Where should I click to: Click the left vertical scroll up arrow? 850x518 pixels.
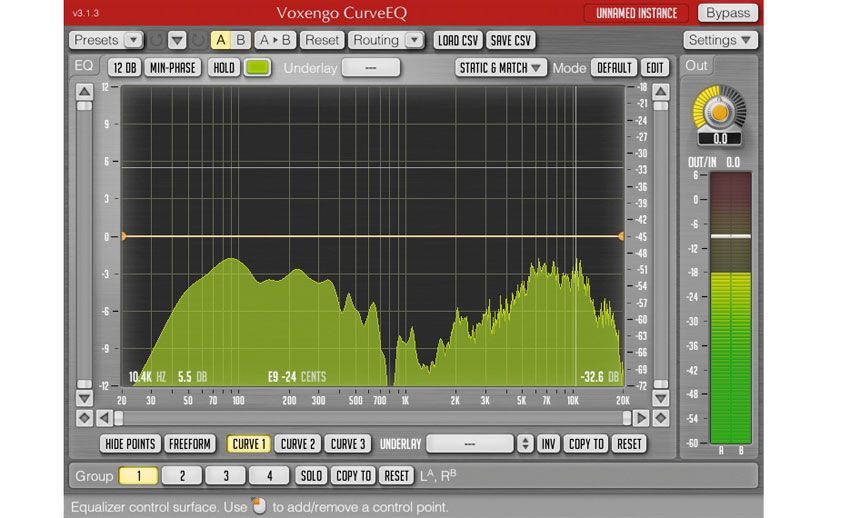coord(84,92)
